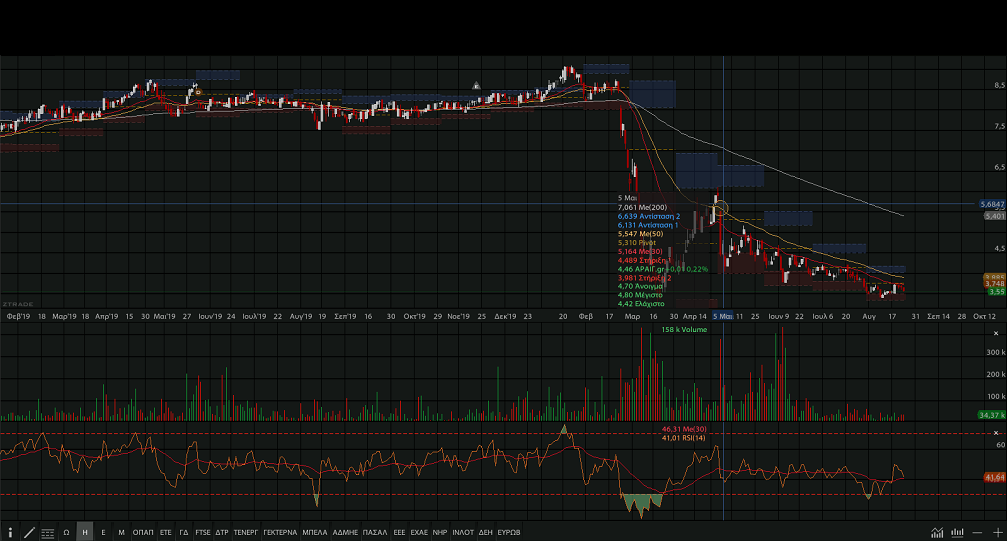Click the info icon in the bottom toolbar

[11, 533]
